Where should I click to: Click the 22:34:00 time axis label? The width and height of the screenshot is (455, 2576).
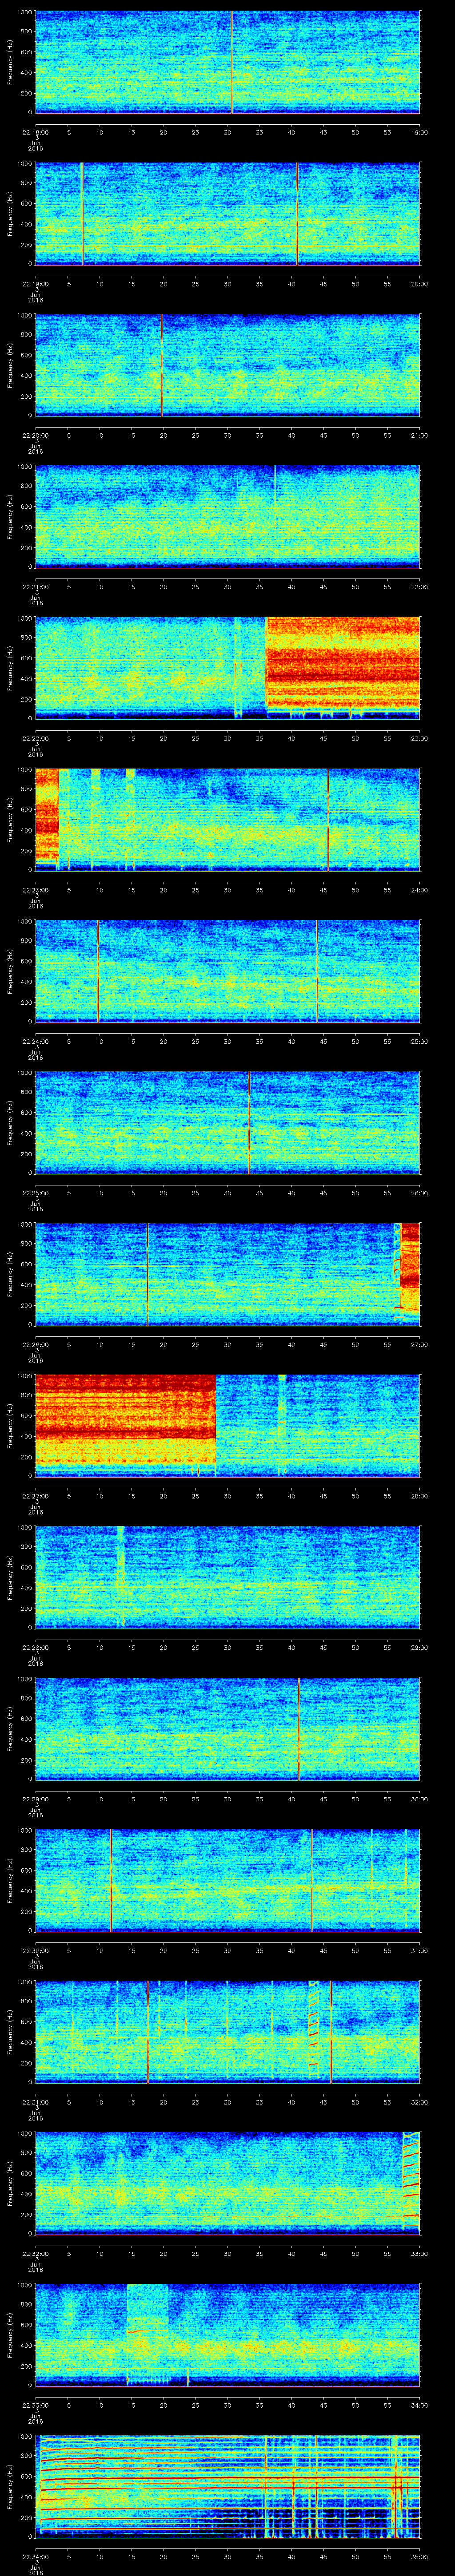tap(35, 2556)
